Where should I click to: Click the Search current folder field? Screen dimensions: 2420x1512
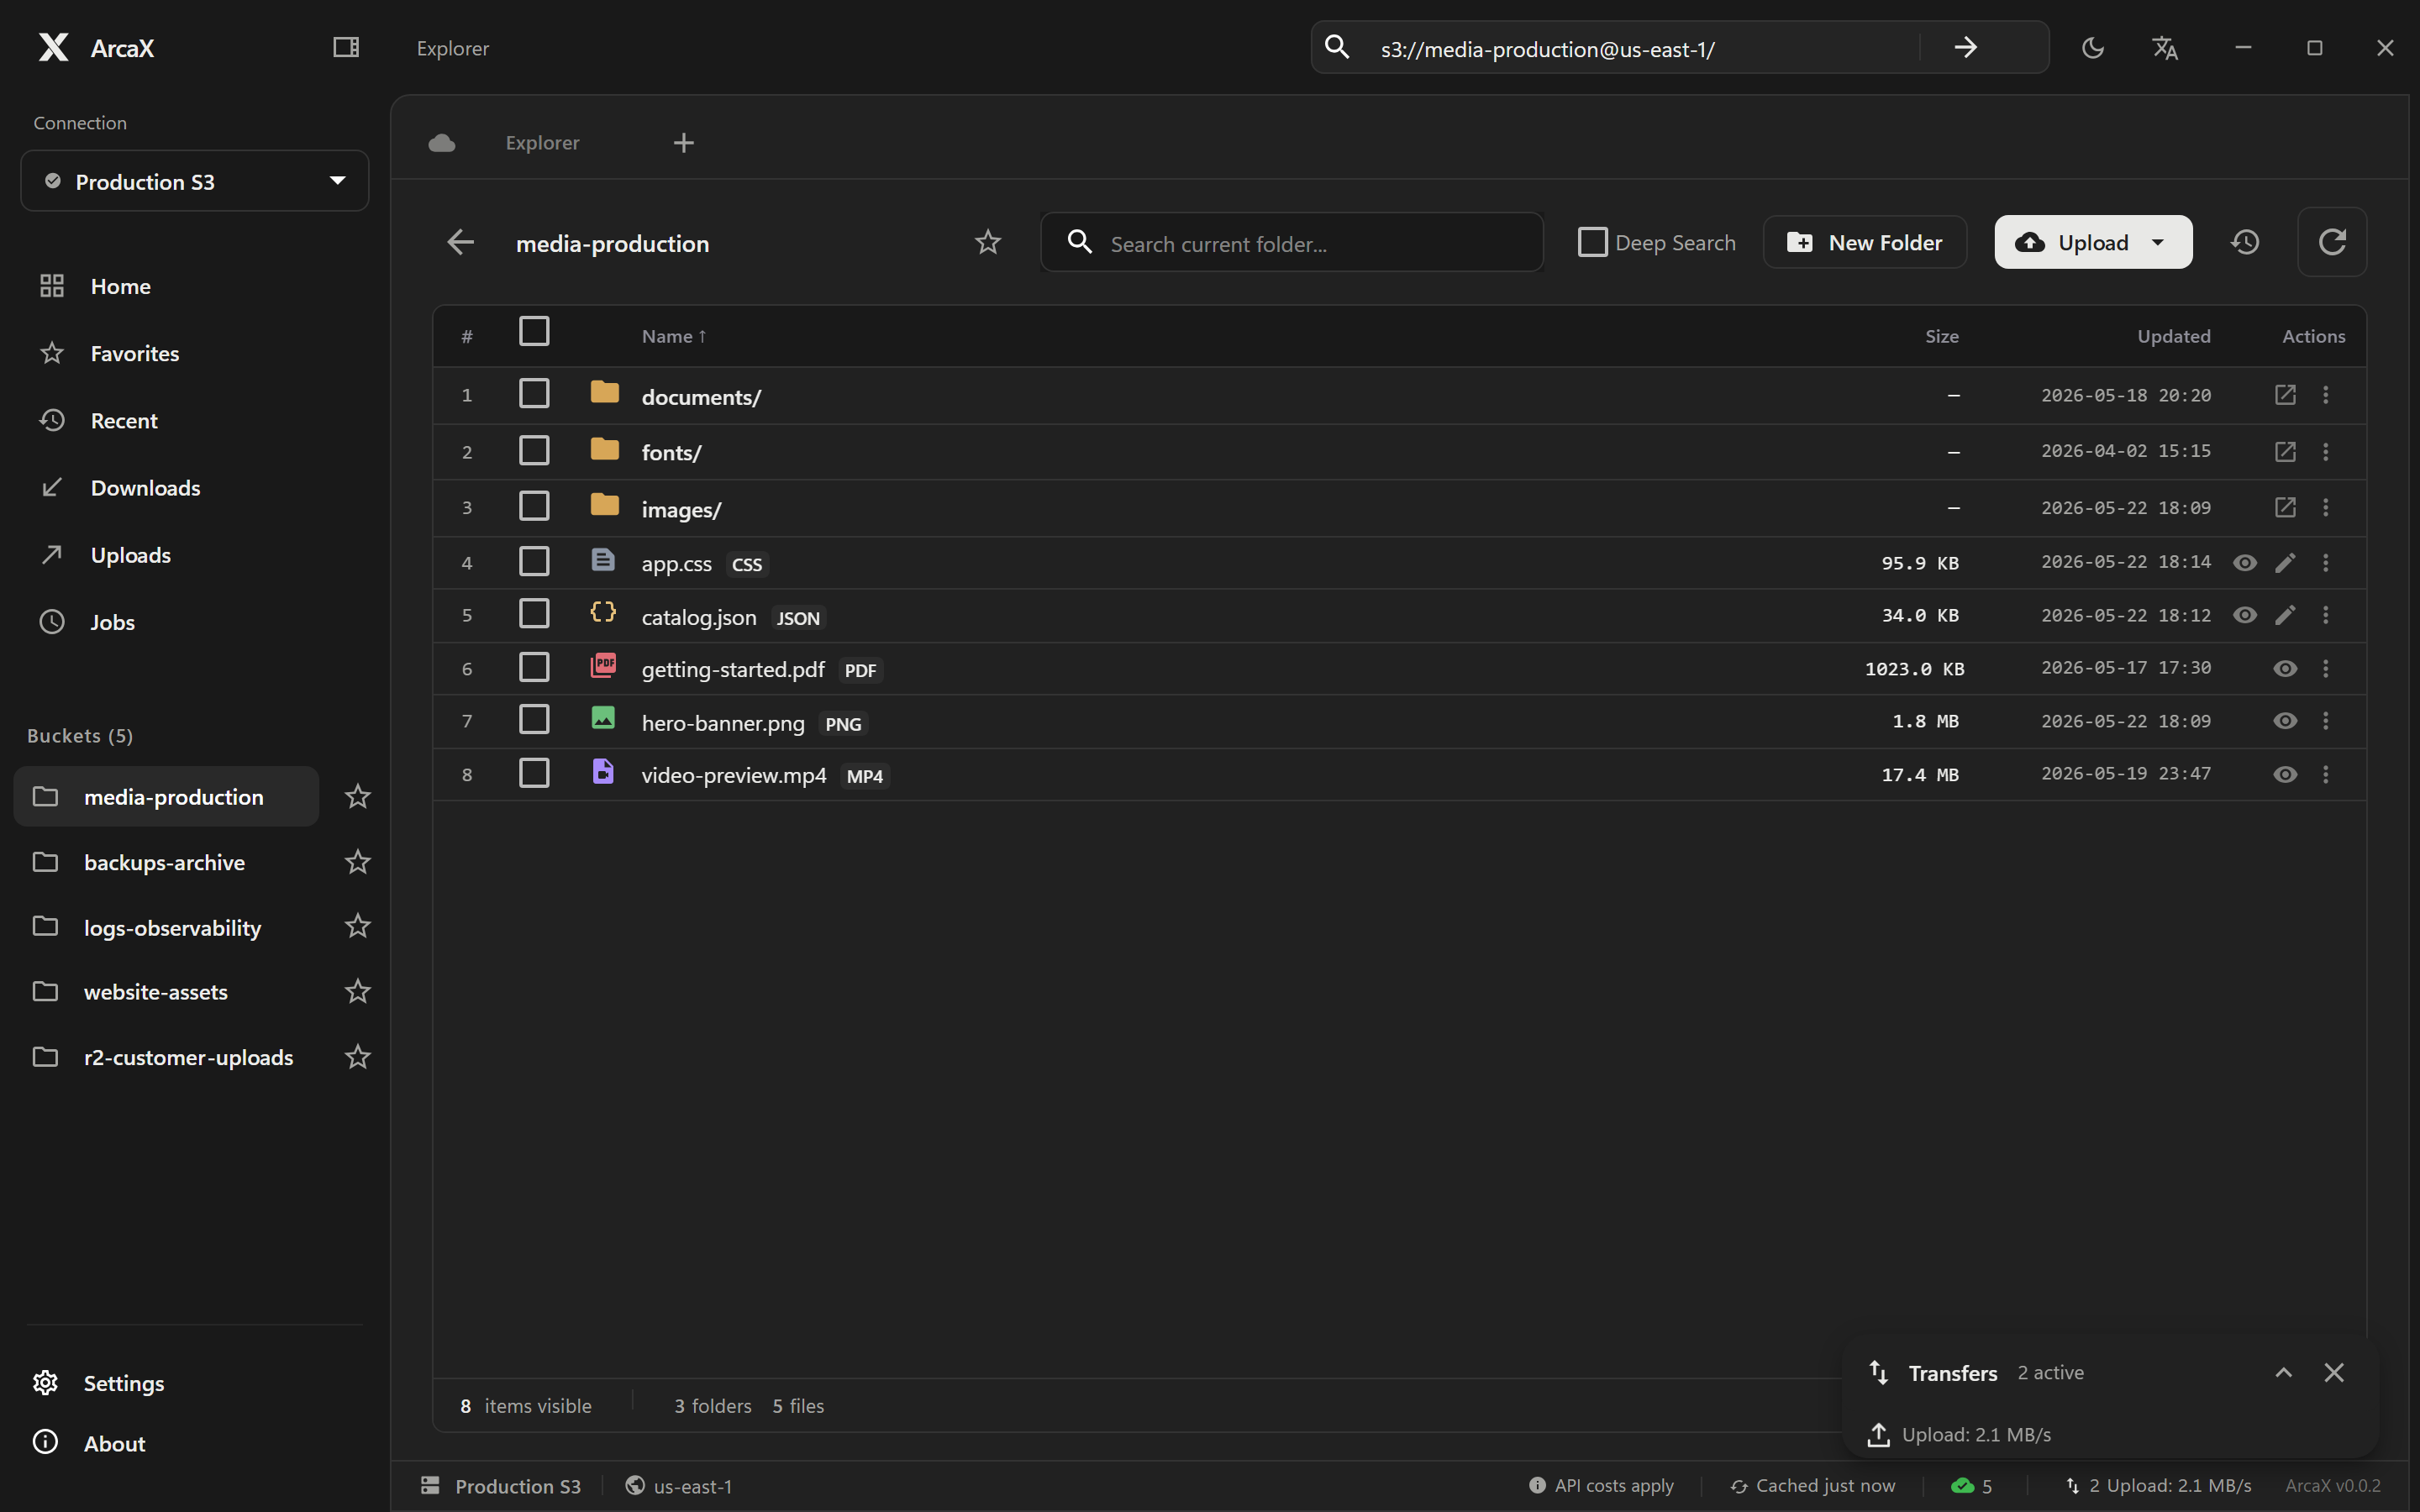[x=1292, y=242]
